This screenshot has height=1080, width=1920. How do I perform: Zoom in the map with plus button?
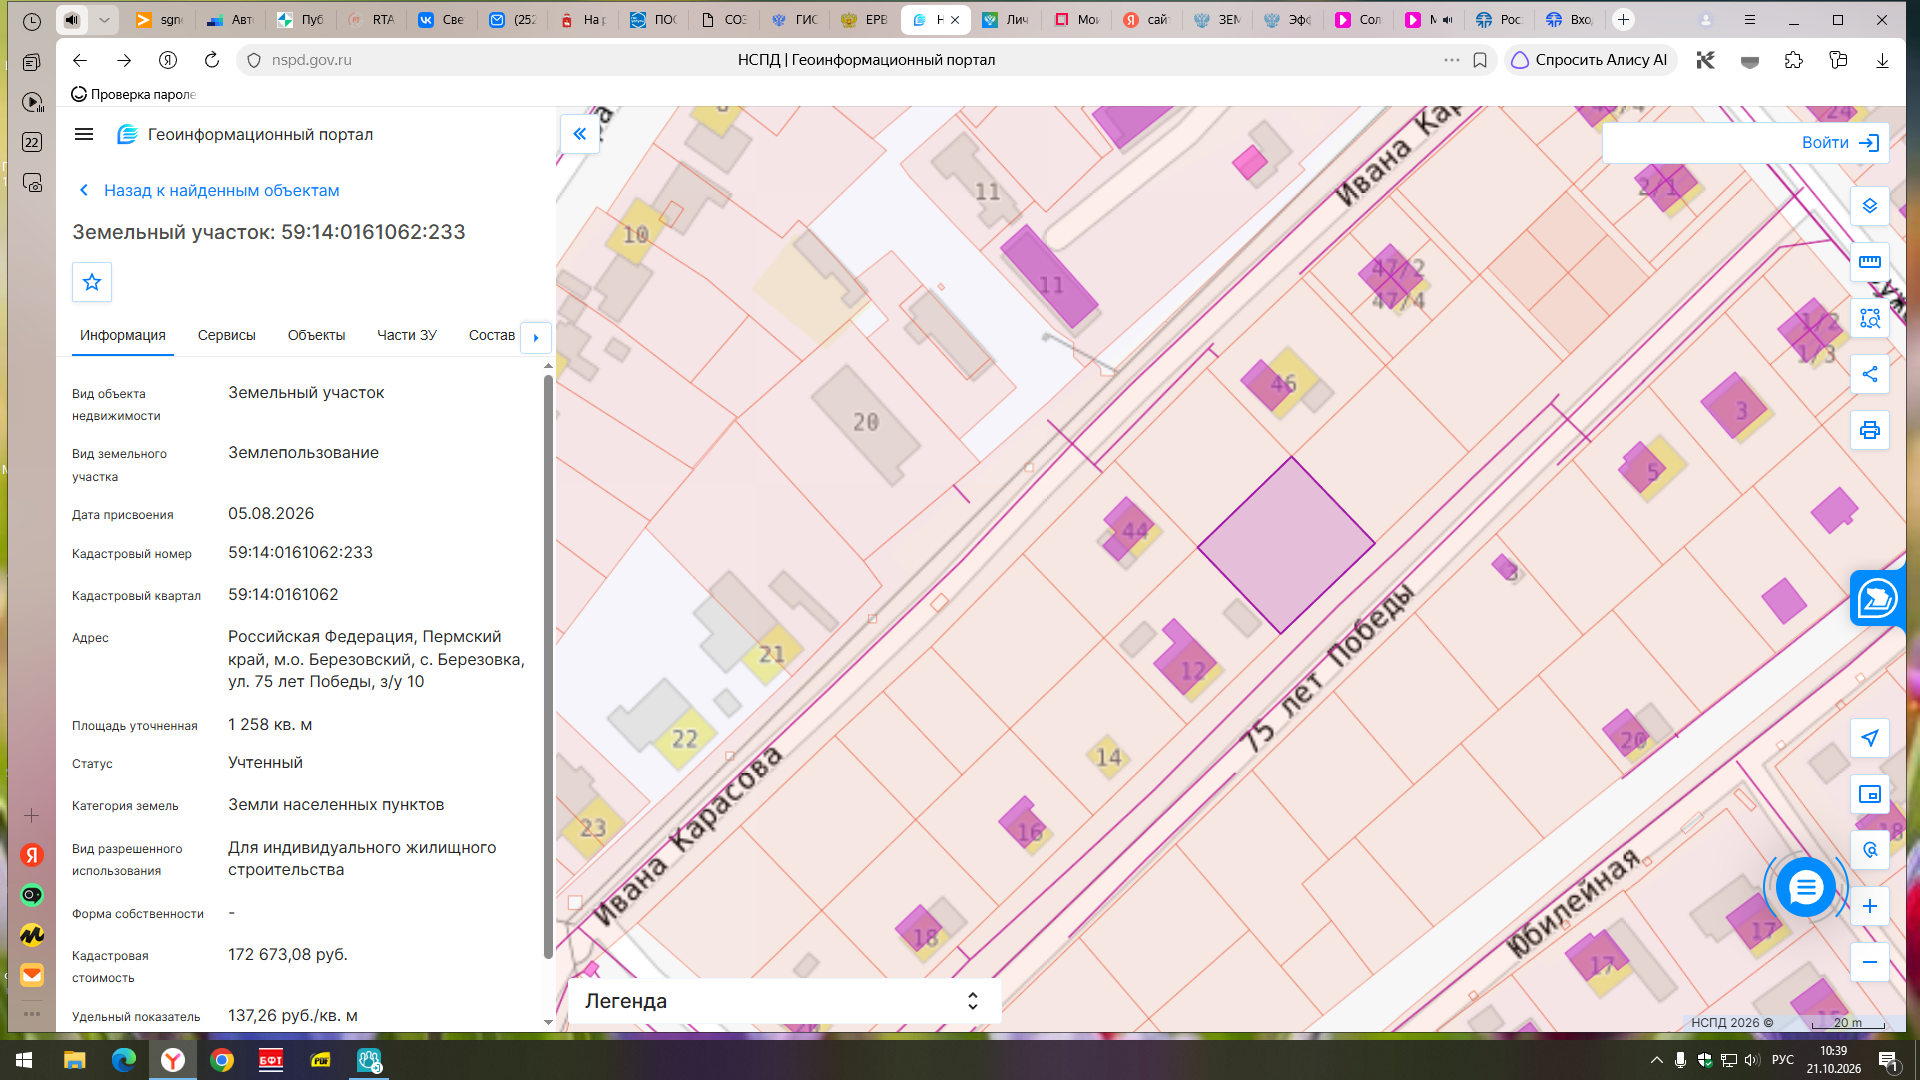click(1869, 906)
